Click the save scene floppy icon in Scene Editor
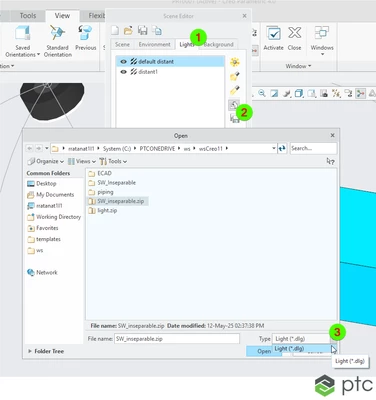Screen dimensions: 376x400 pos(143,31)
